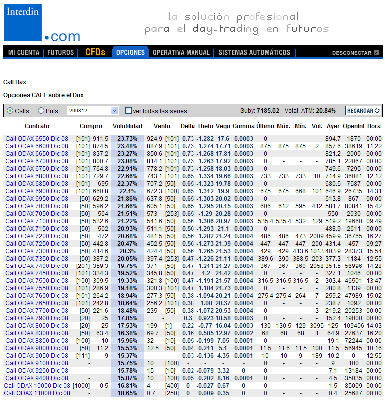Click the 19.33% volatility cell
The width and height of the screenshot is (385, 400).
pos(127,281)
